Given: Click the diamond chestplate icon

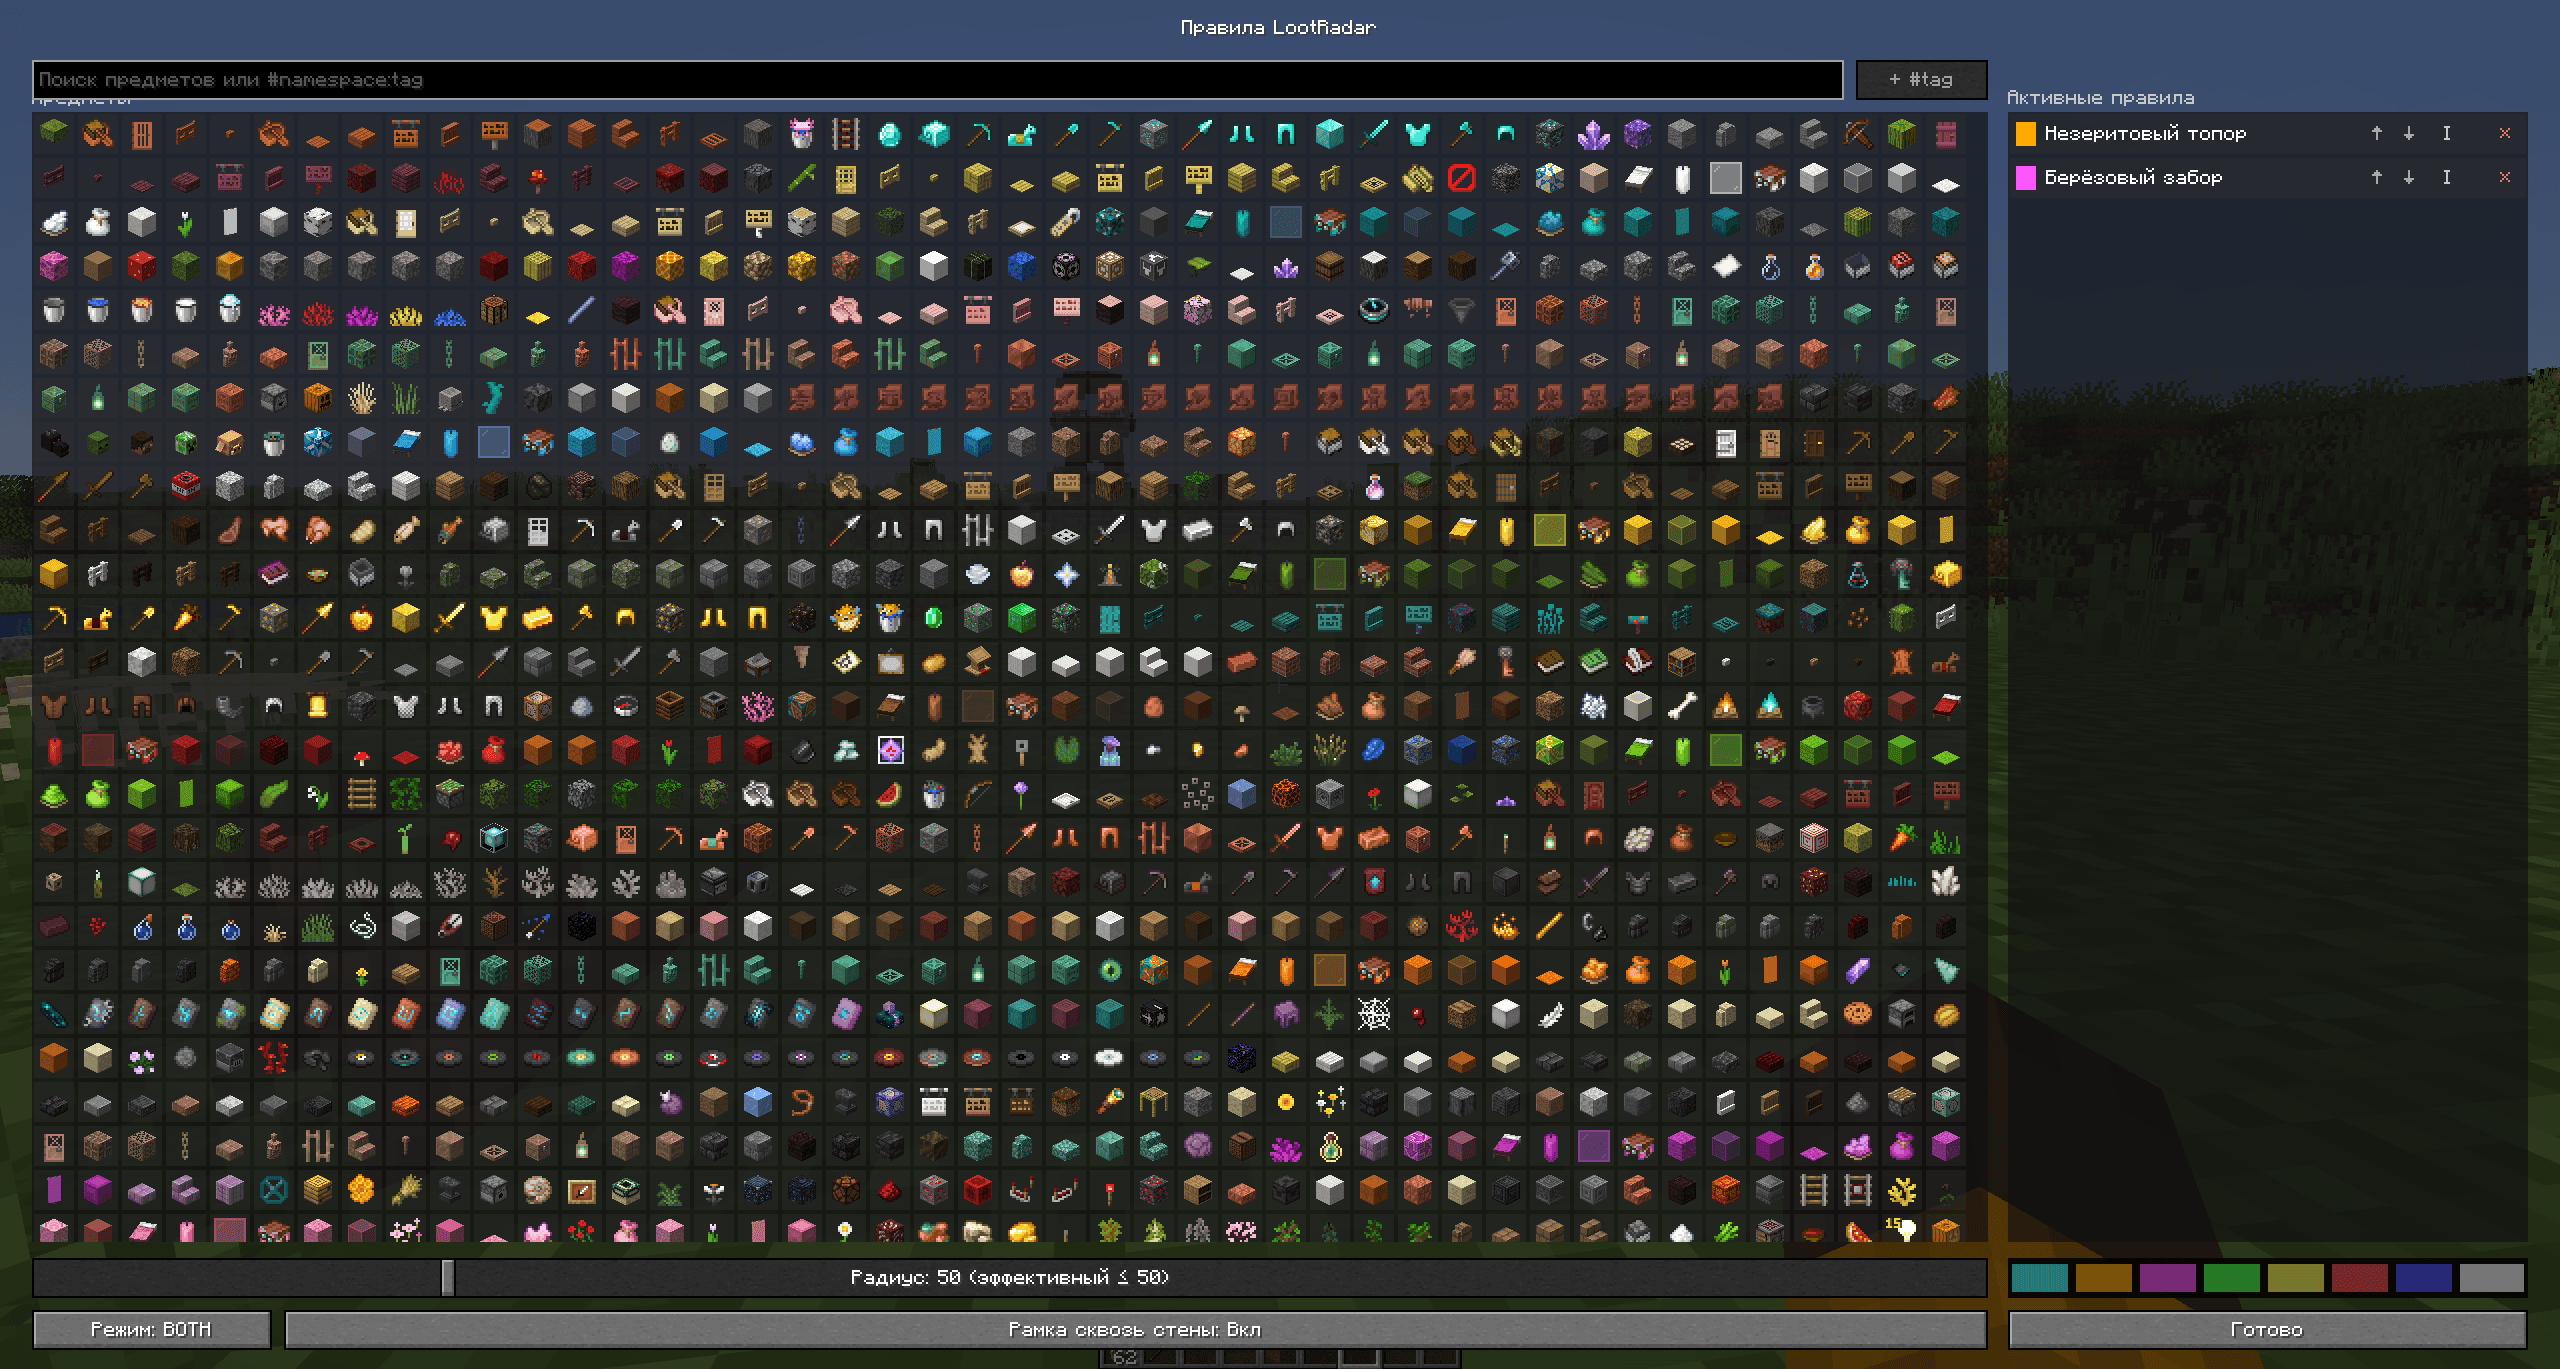Looking at the screenshot, I should (1417, 133).
